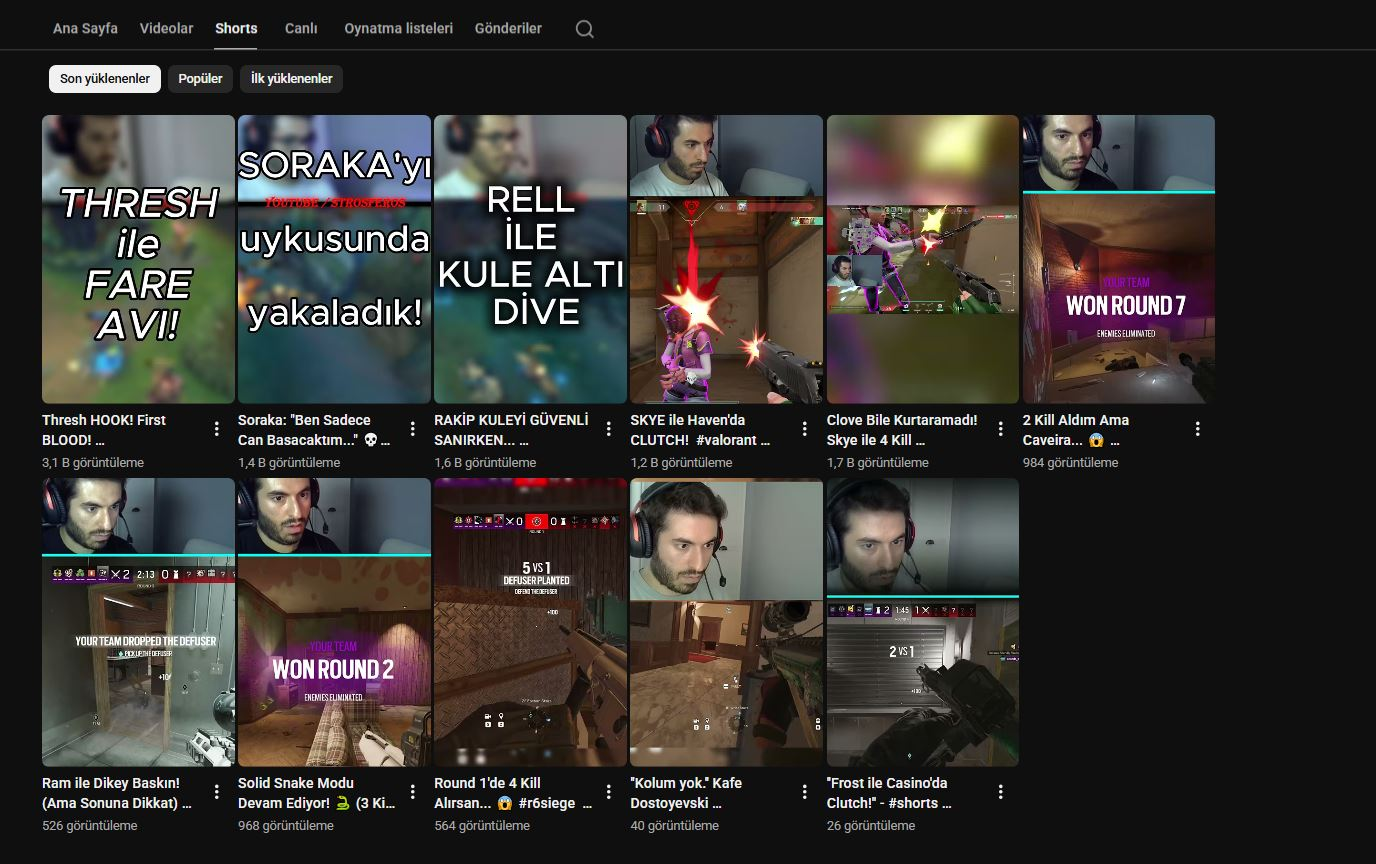Open title SKYE ile Haven'da CLUTCH! #valorant

click(700, 430)
